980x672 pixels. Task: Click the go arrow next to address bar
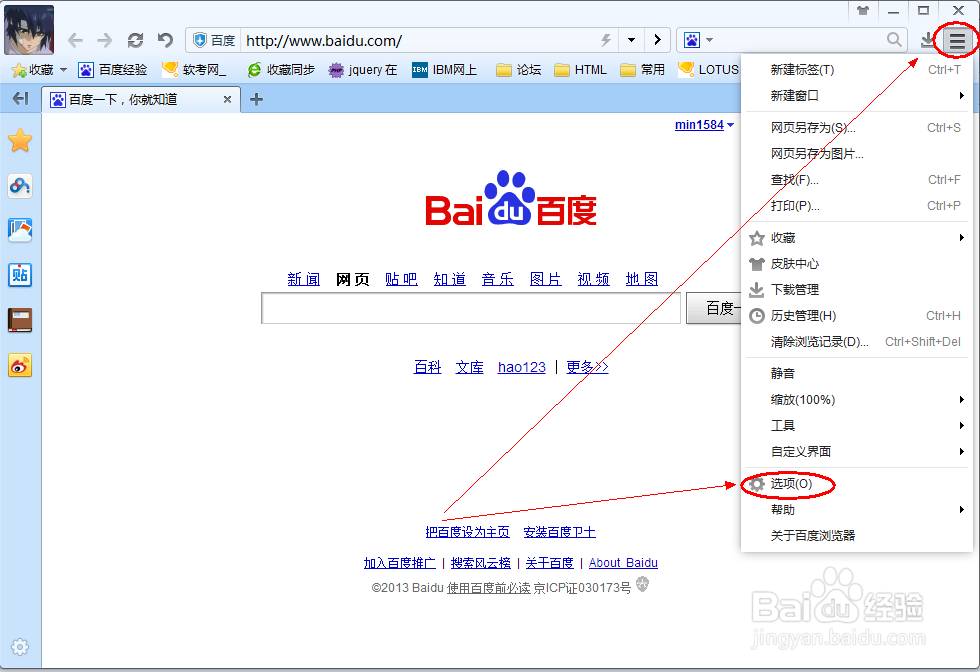pos(657,40)
